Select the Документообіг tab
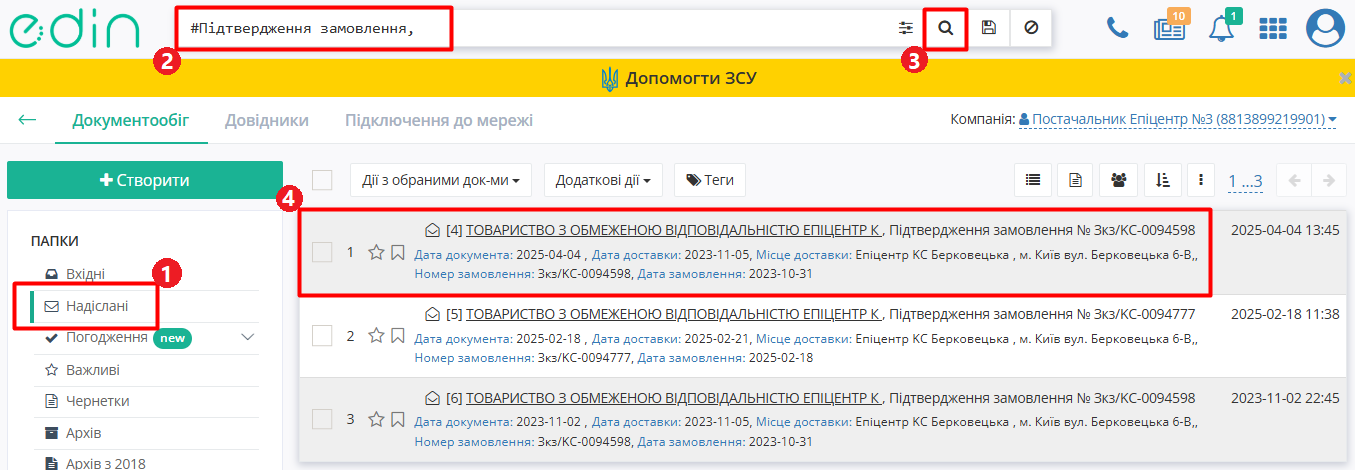1355x470 pixels. (x=130, y=120)
